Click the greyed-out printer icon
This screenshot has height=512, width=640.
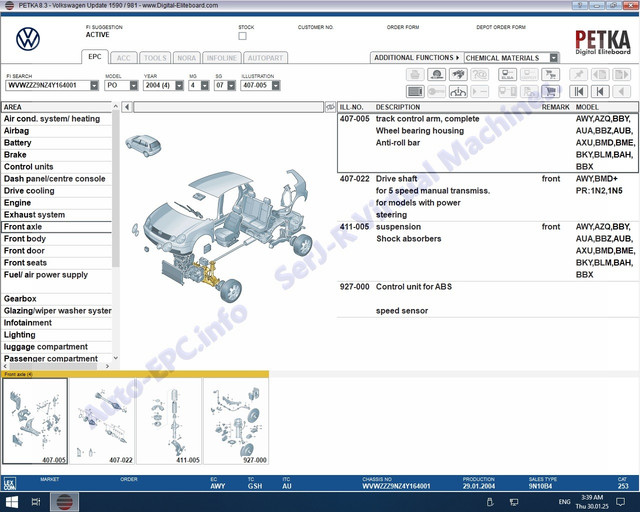415,75
